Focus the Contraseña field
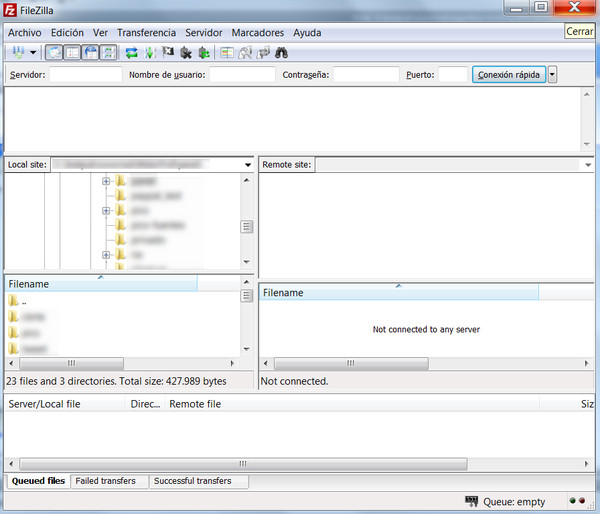The width and height of the screenshot is (600, 514). pos(366,75)
